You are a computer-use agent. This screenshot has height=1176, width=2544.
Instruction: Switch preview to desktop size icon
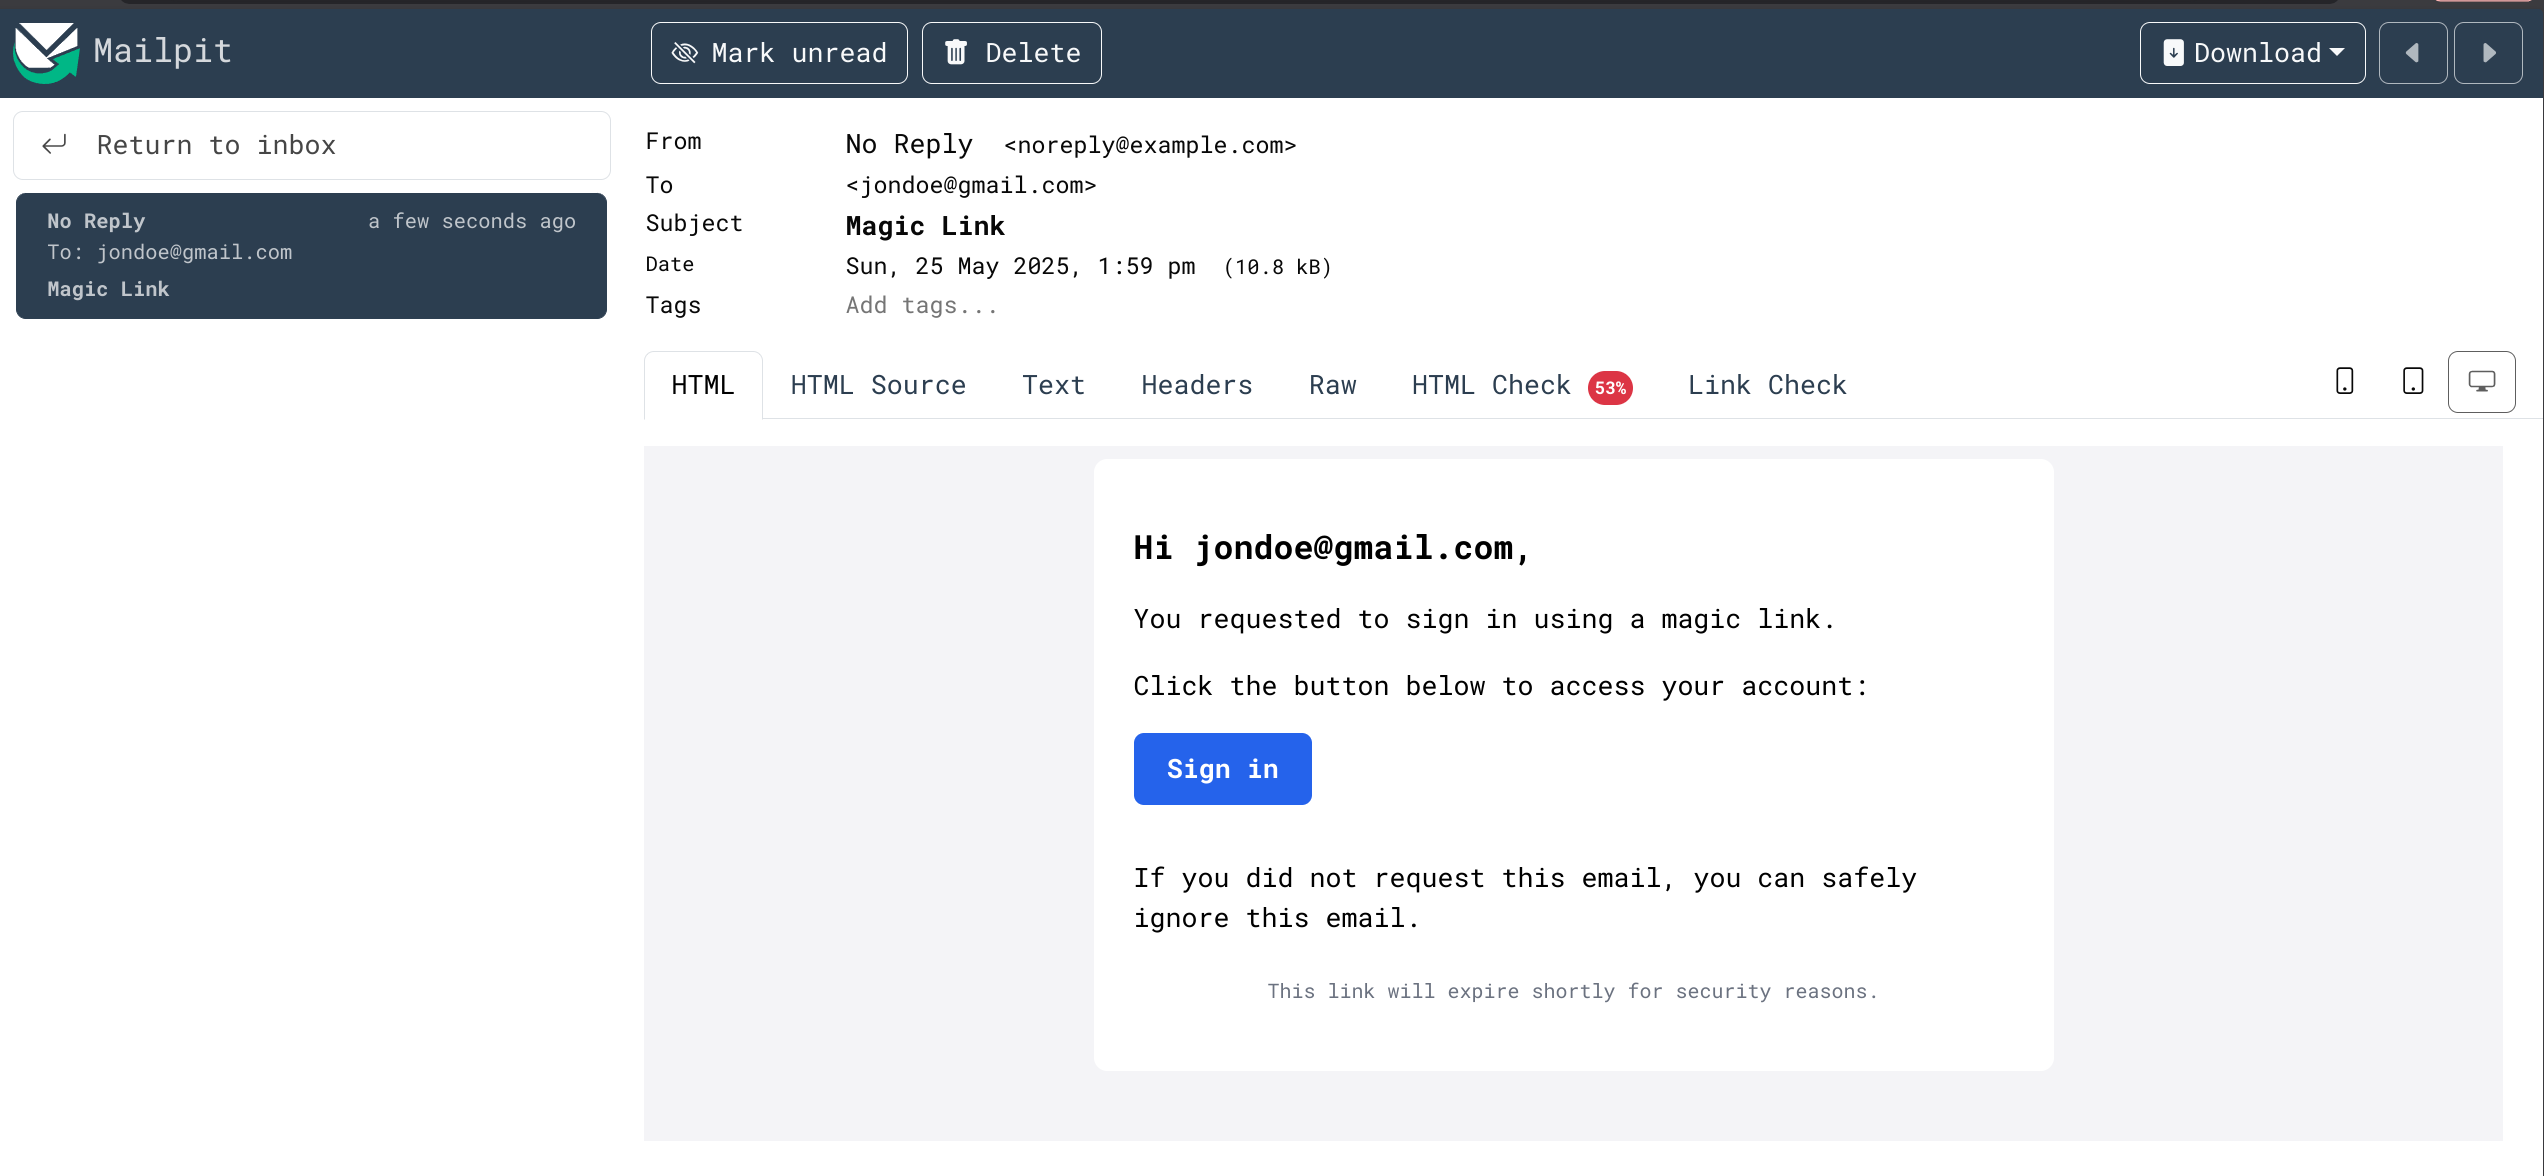2482,382
